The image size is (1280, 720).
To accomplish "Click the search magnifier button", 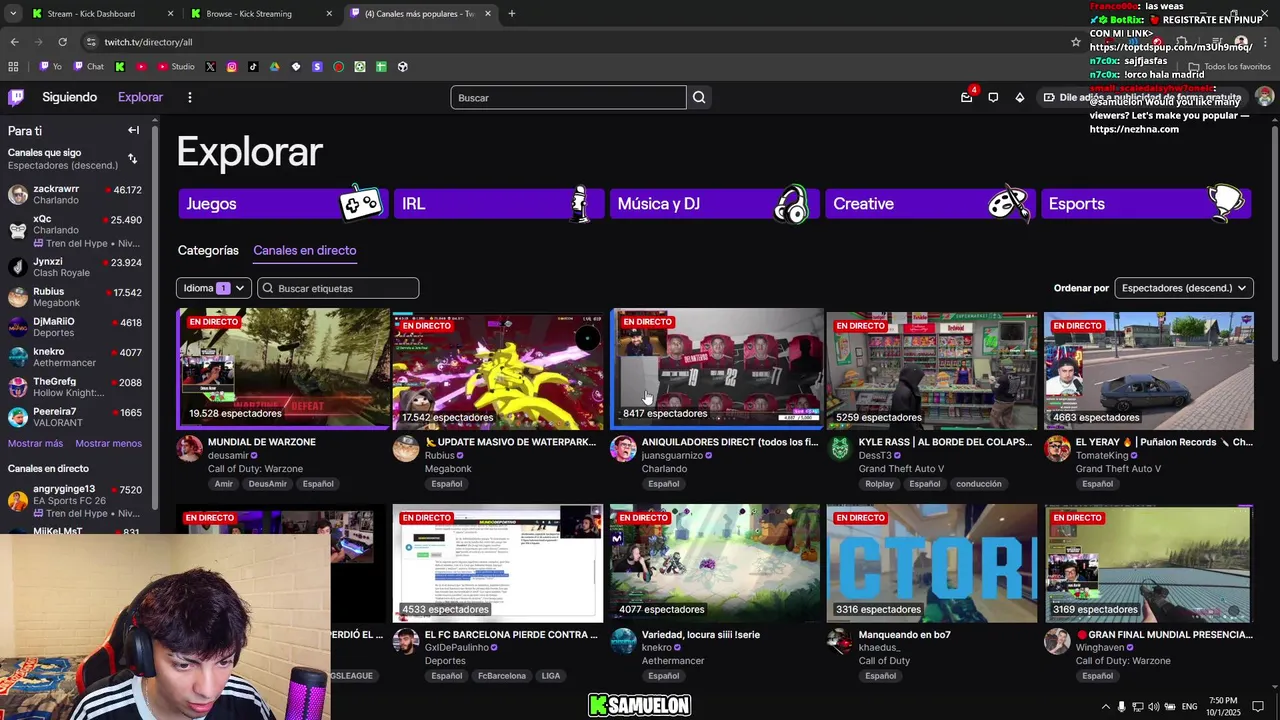I will pyautogui.click(x=699, y=97).
